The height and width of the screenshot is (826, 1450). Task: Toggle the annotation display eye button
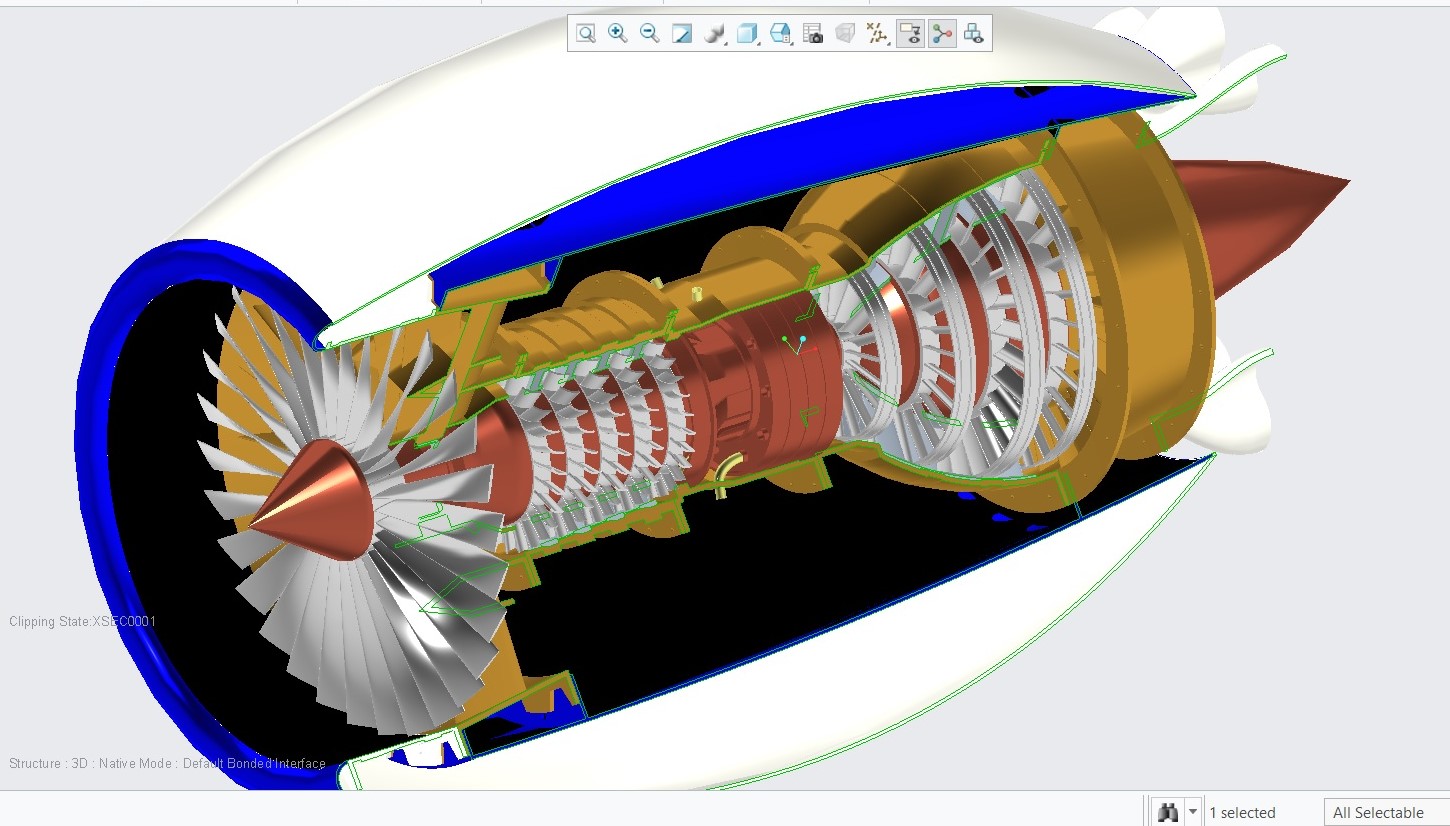[910, 34]
